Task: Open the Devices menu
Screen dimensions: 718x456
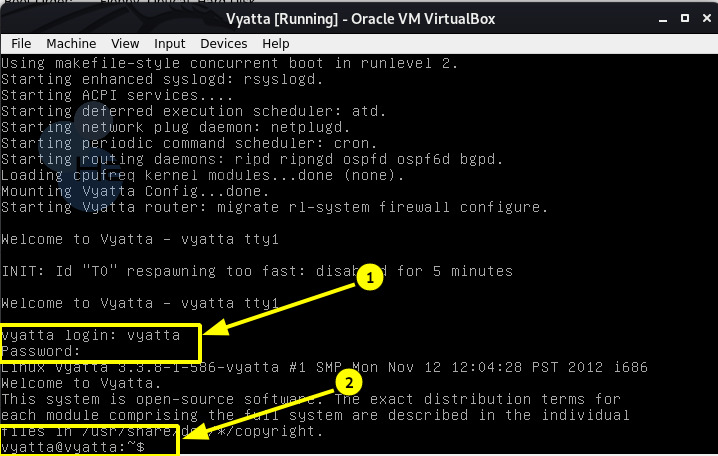Action: tap(223, 43)
